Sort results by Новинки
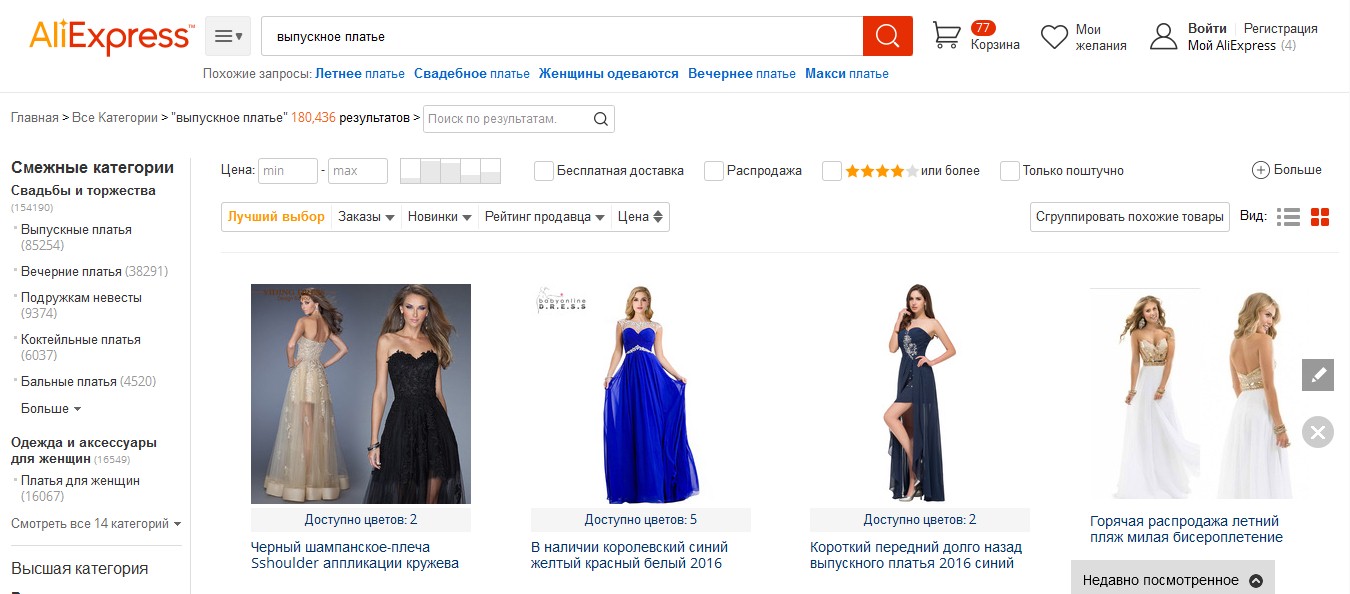 pyautogui.click(x=439, y=217)
